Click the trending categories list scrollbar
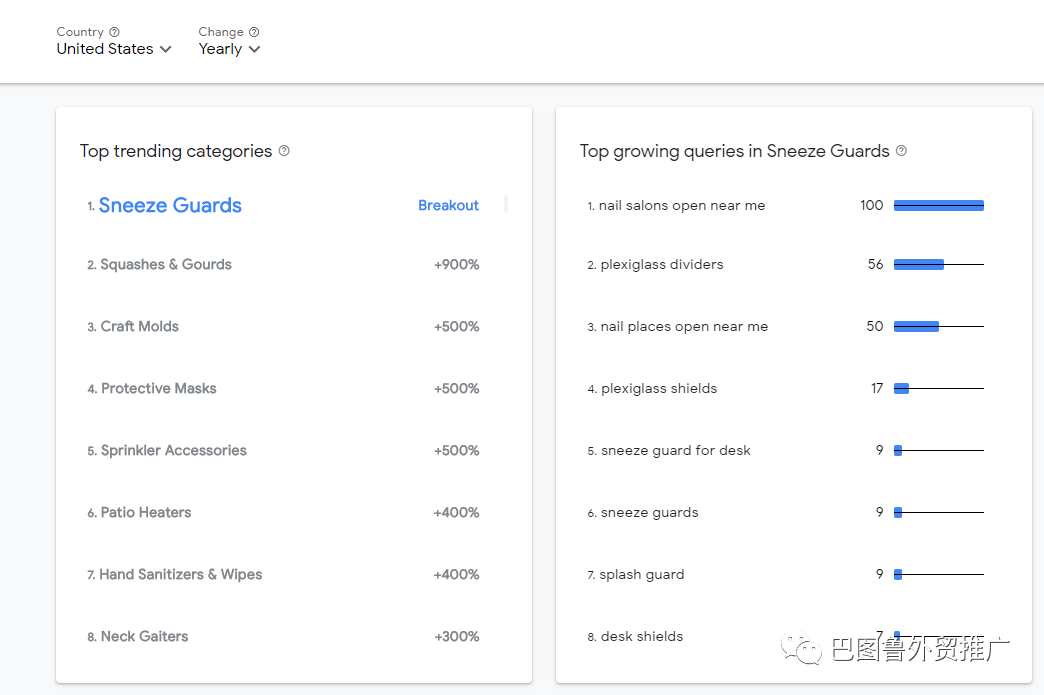This screenshot has width=1044, height=695. (x=506, y=204)
